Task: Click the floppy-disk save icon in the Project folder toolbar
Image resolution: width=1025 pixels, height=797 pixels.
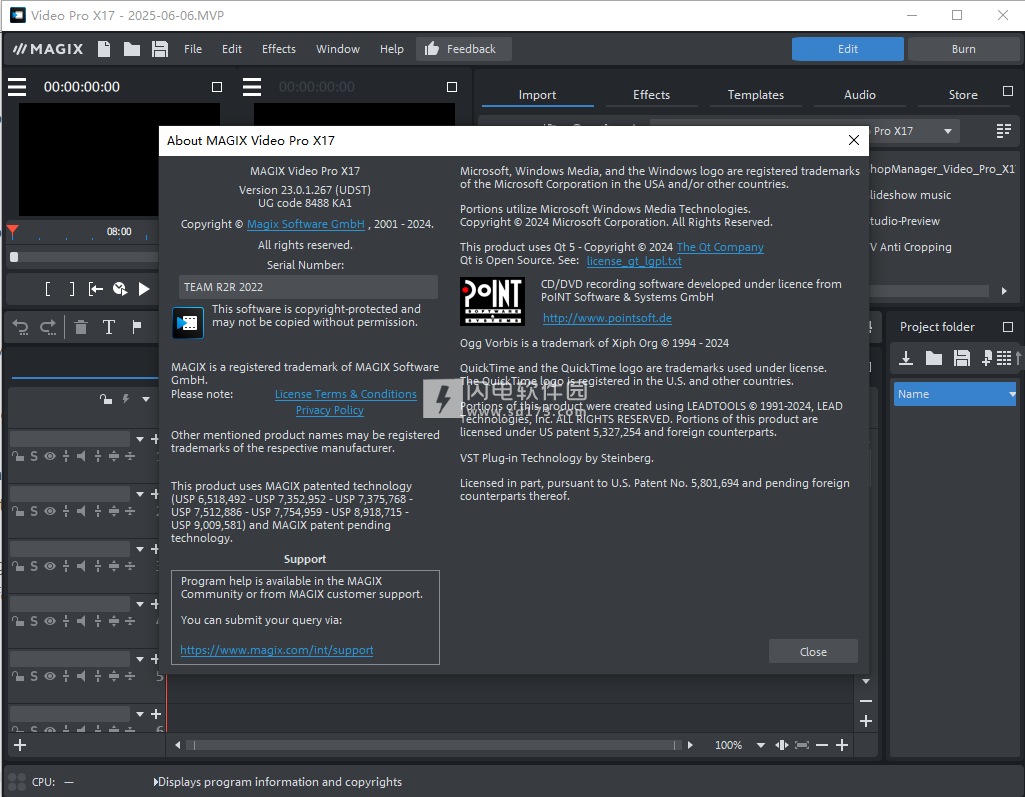Action: pyautogui.click(x=962, y=358)
